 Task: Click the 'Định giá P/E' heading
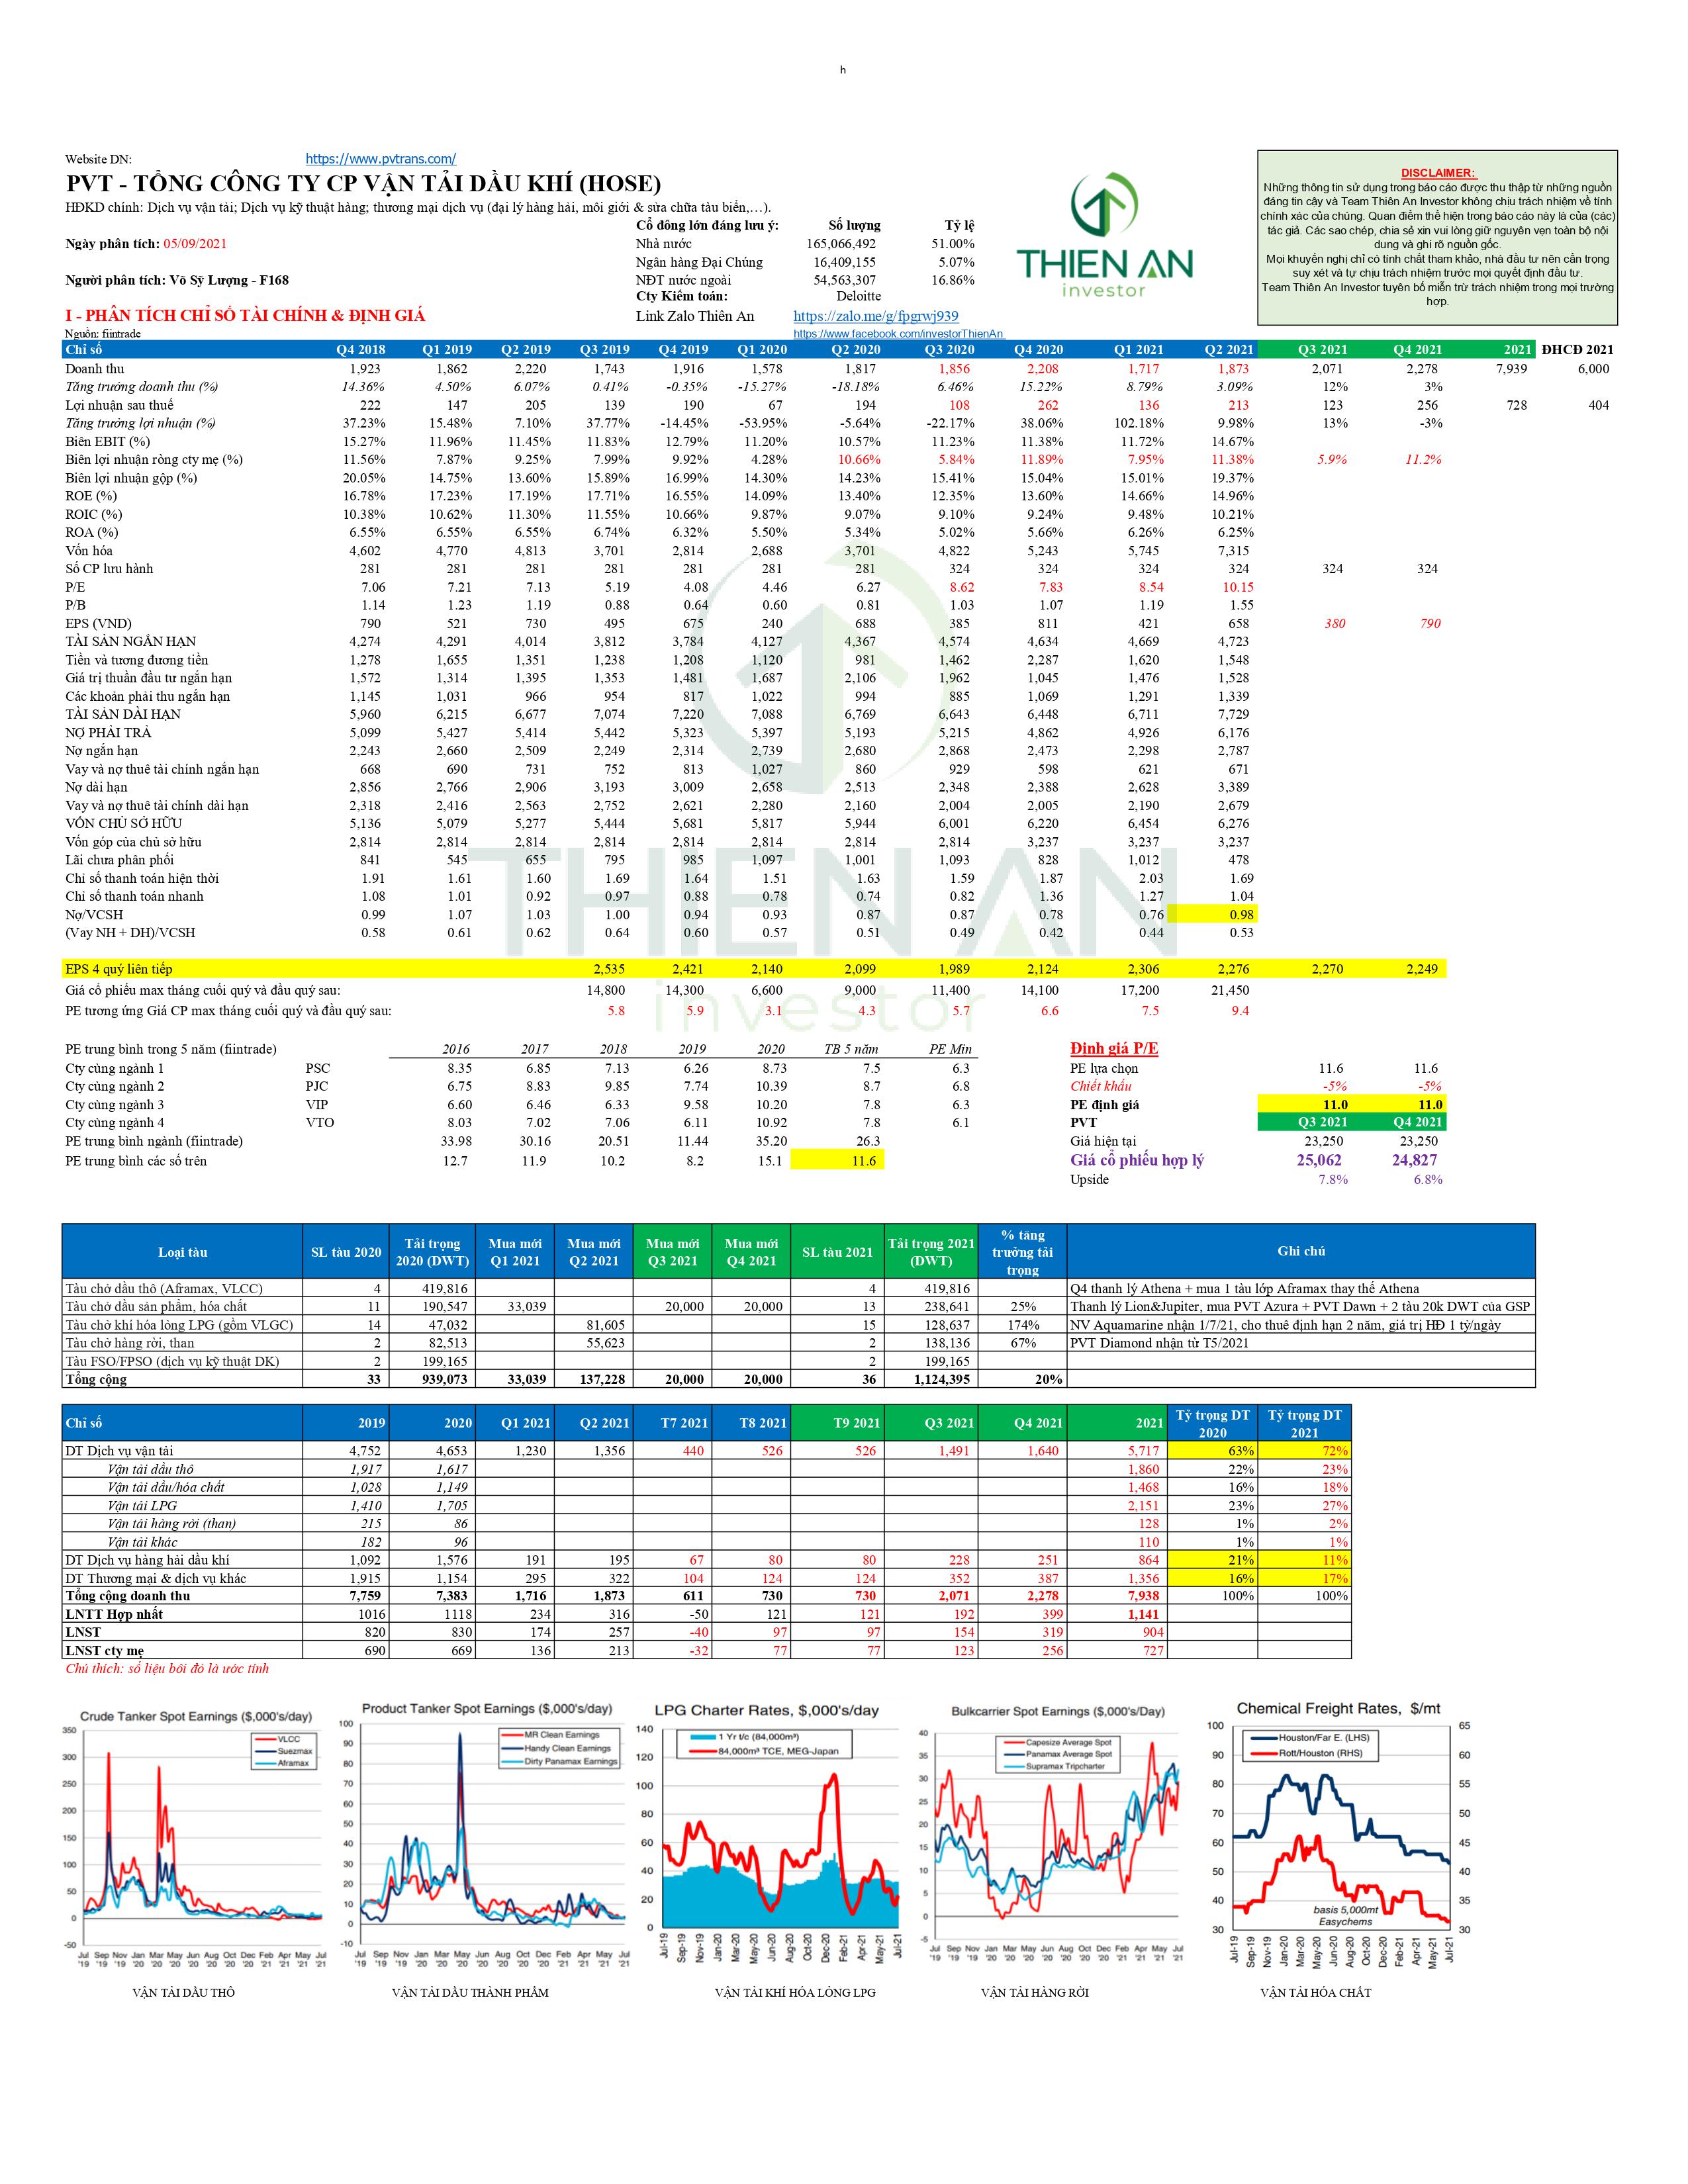tap(1114, 1048)
